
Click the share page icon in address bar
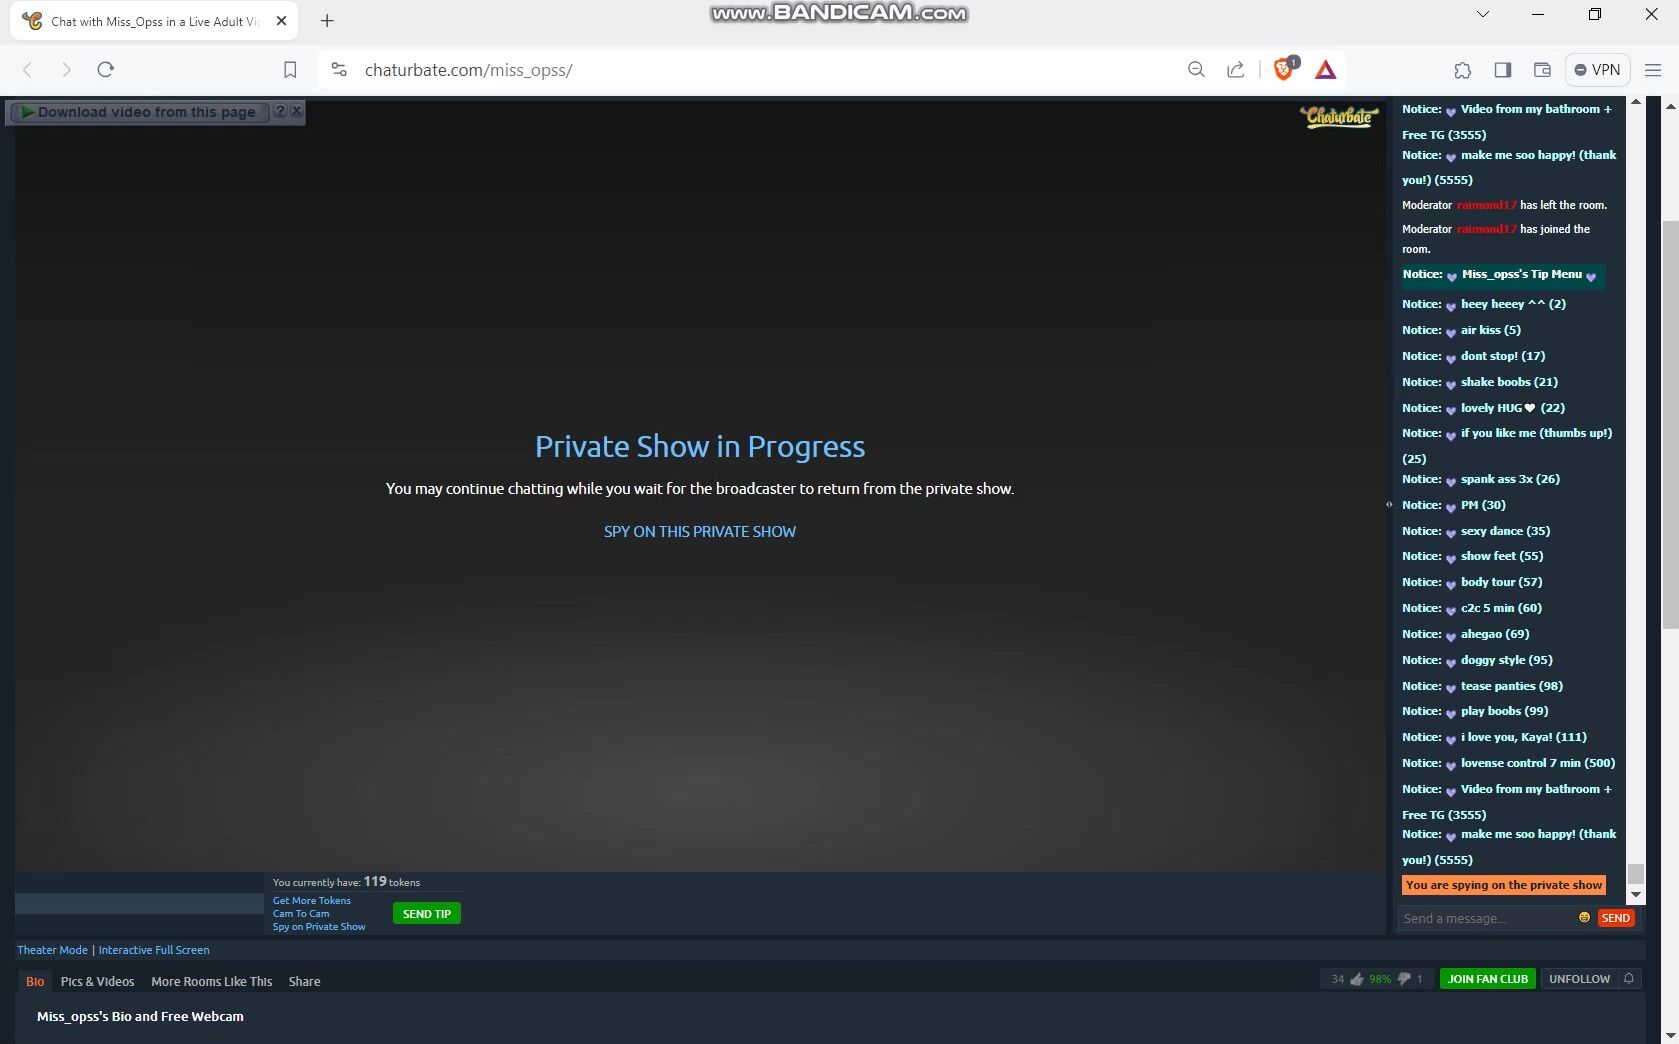(x=1236, y=70)
